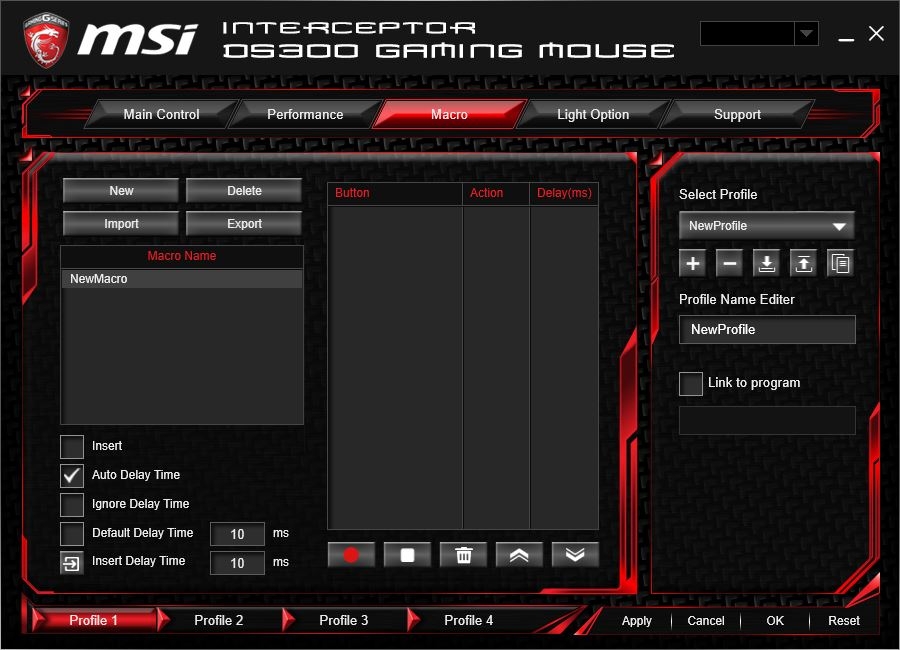Start macro recording with red record button

point(351,555)
